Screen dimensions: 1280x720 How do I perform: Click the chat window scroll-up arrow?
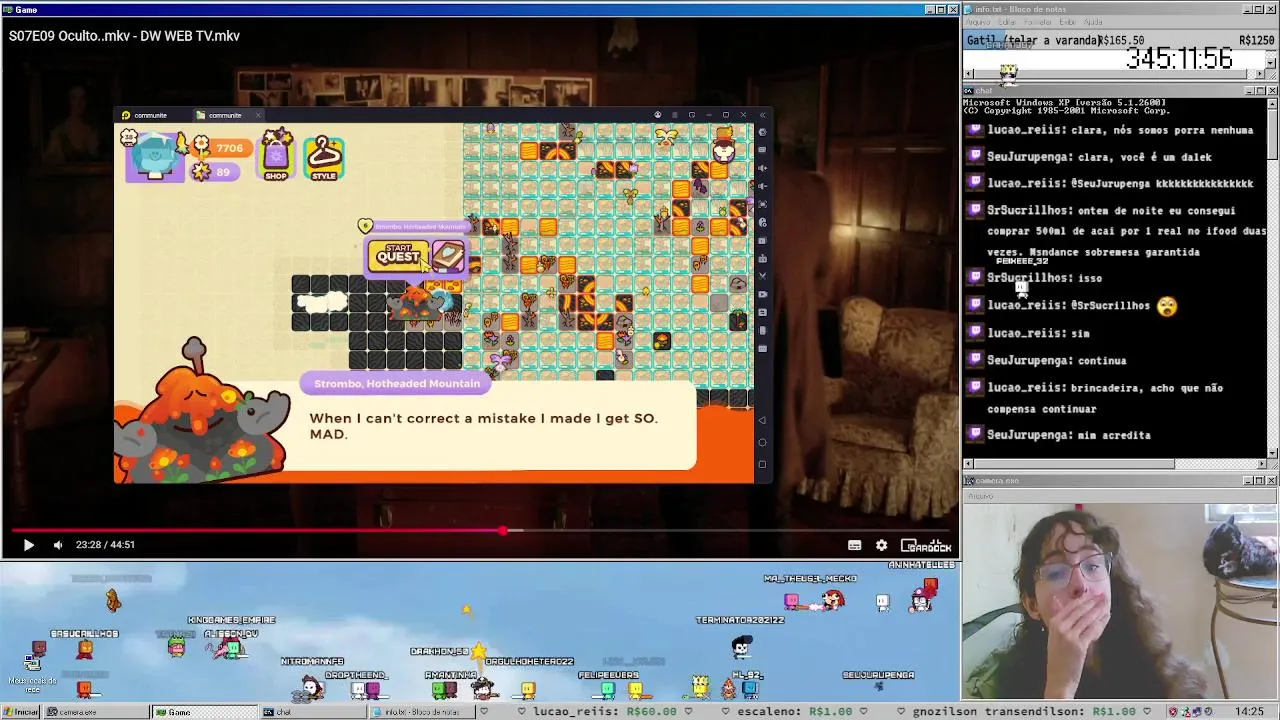pyautogui.click(x=1272, y=103)
